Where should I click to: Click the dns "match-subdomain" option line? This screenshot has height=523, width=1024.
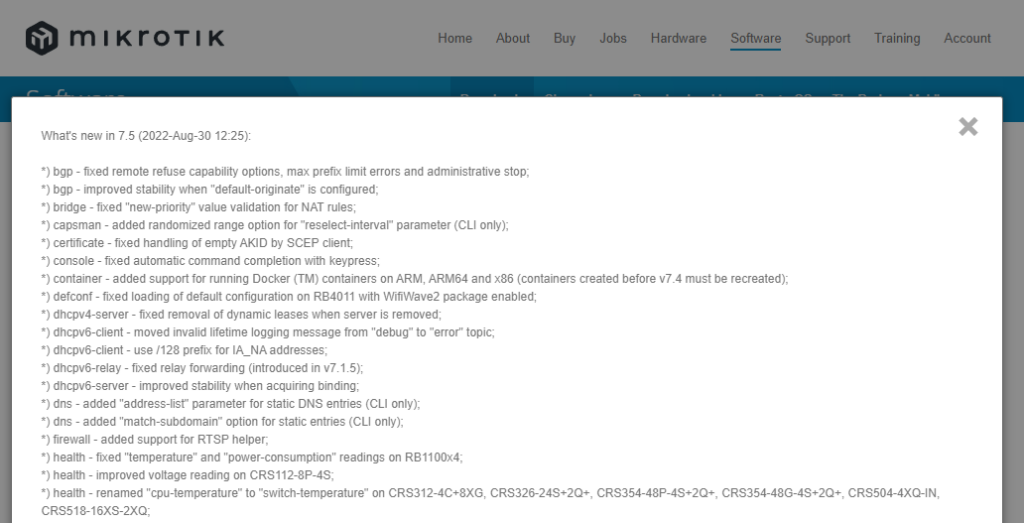pos(222,421)
